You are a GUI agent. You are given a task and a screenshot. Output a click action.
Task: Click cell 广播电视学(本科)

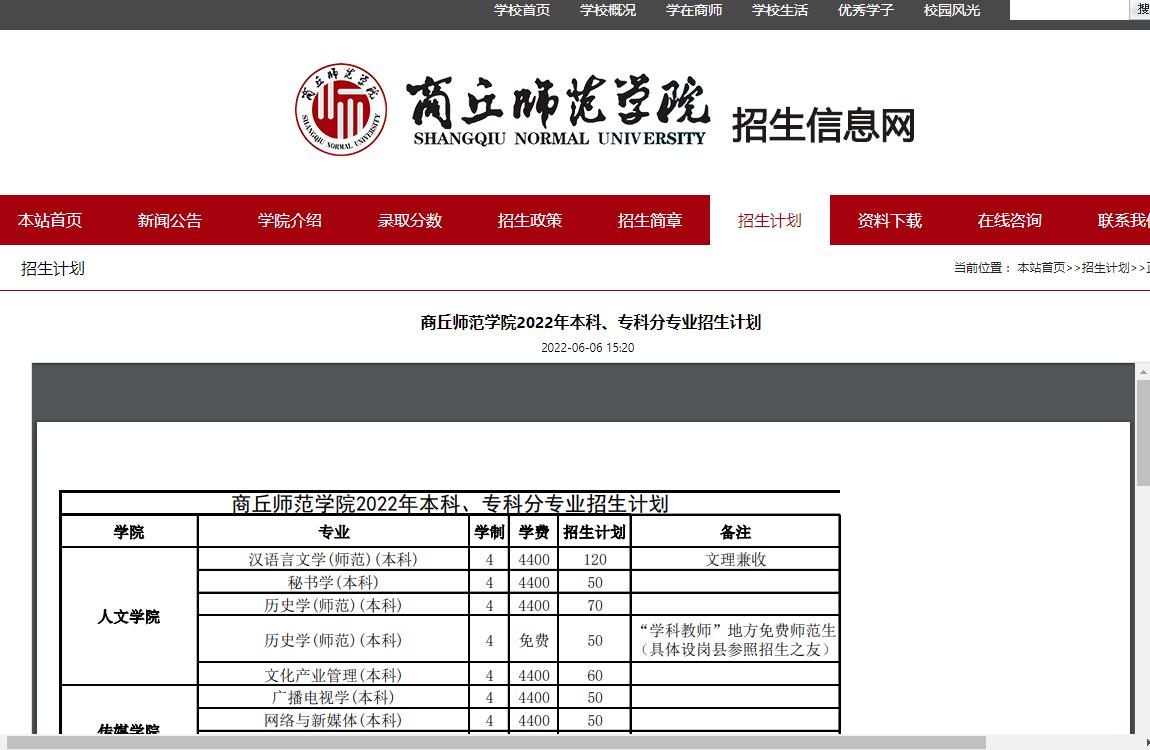[x=333, y=697]
